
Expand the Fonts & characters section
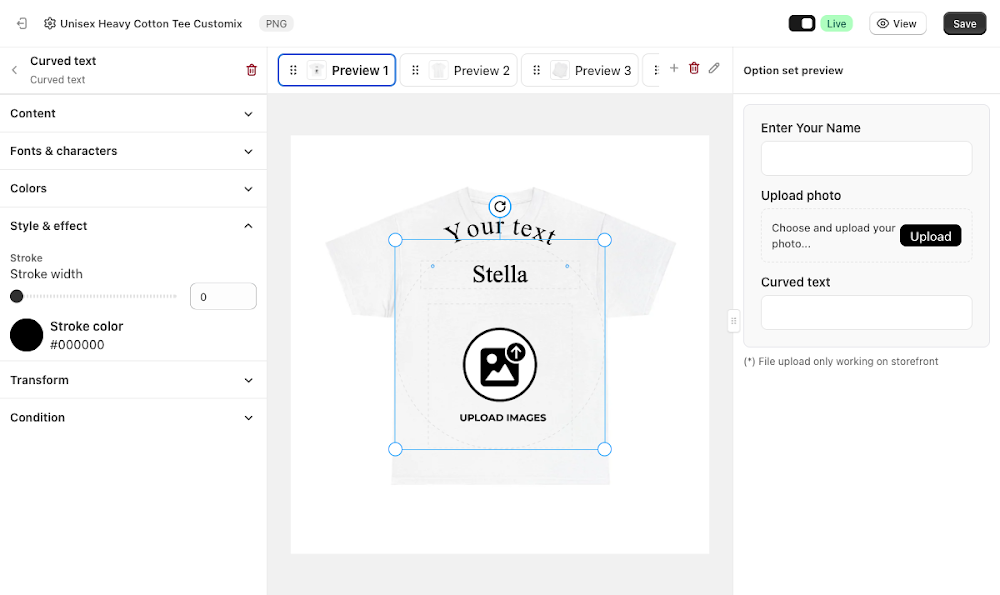(133, 151)
